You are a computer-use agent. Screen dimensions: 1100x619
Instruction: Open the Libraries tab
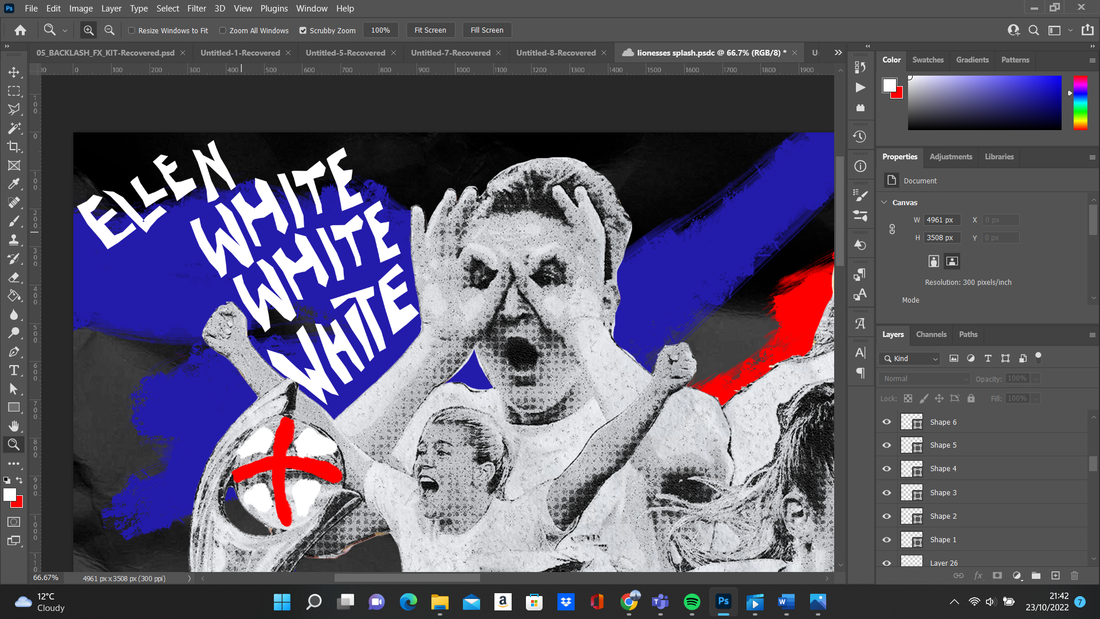(x=999, y=157)
